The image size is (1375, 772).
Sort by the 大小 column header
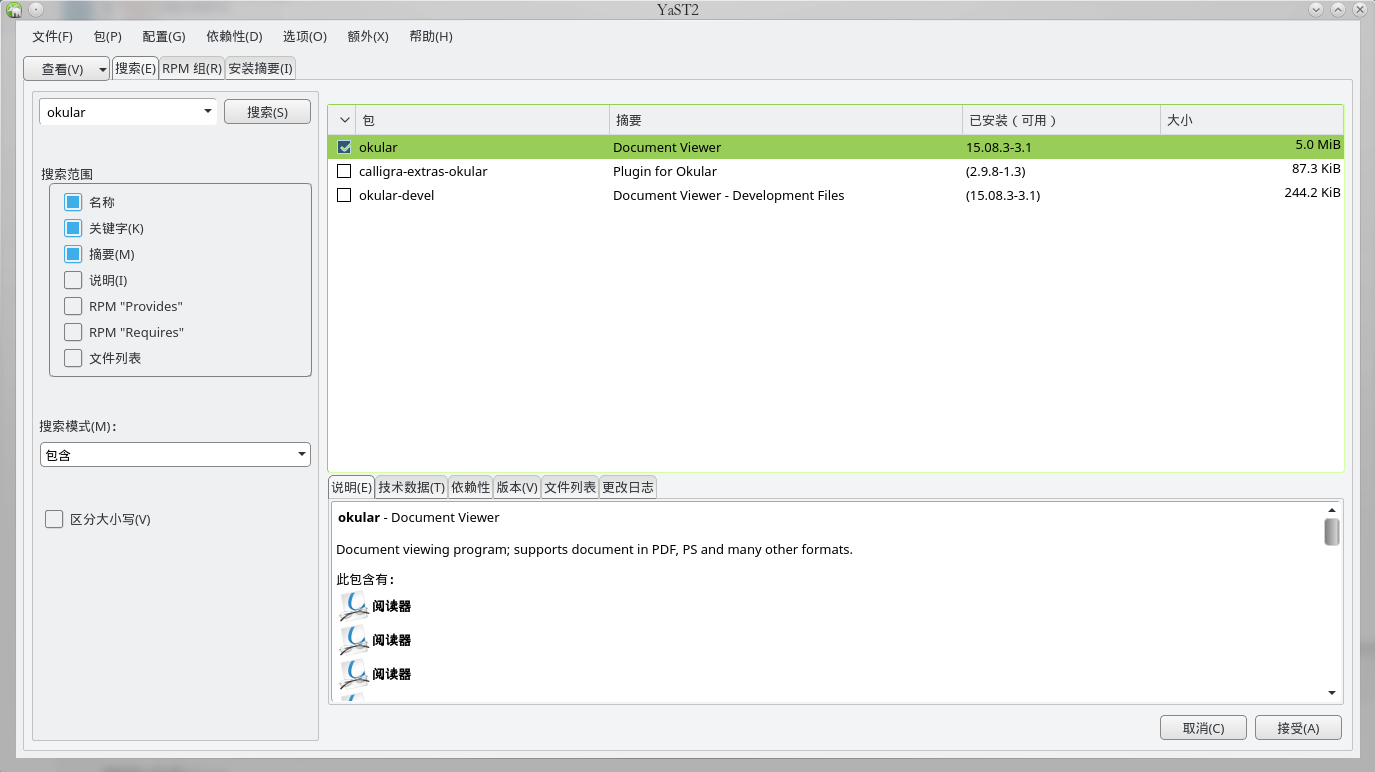tap(1252, 120)
